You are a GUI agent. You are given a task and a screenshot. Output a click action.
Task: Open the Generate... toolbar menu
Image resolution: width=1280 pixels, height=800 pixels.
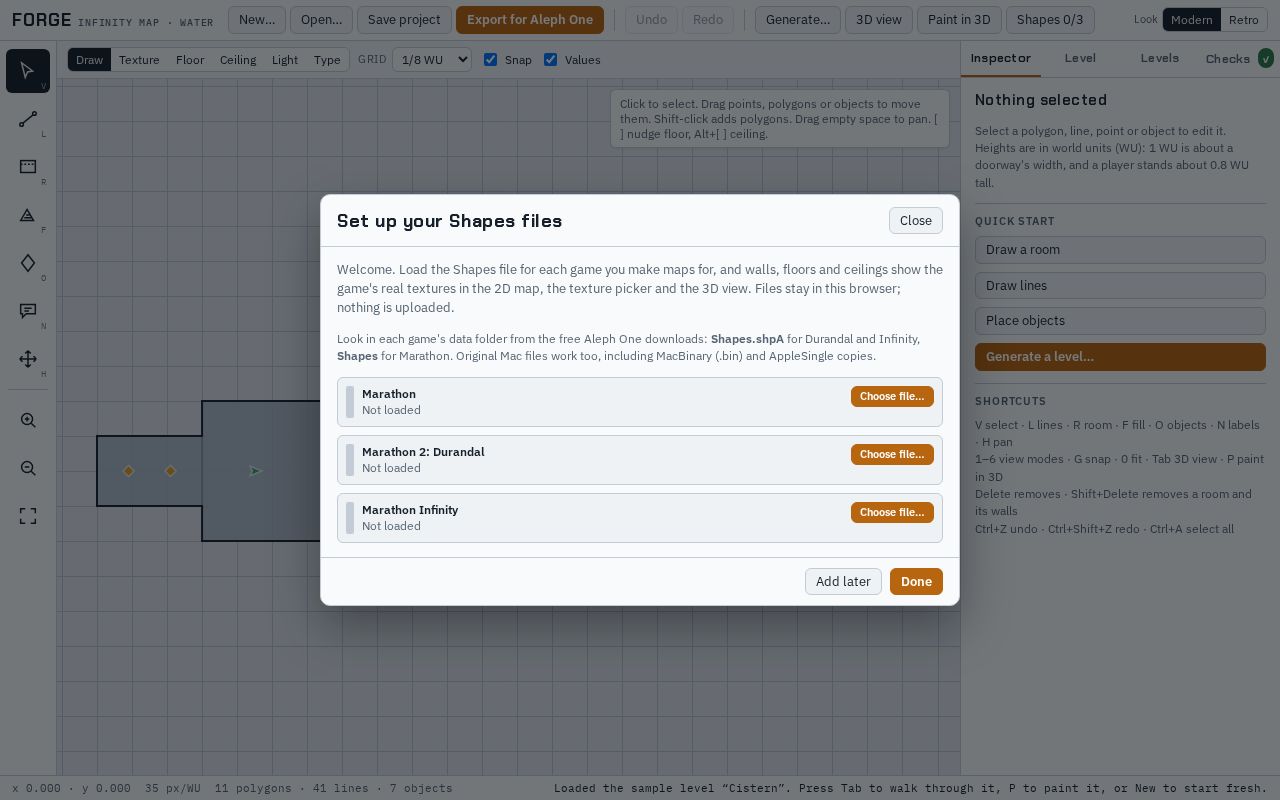798,20
